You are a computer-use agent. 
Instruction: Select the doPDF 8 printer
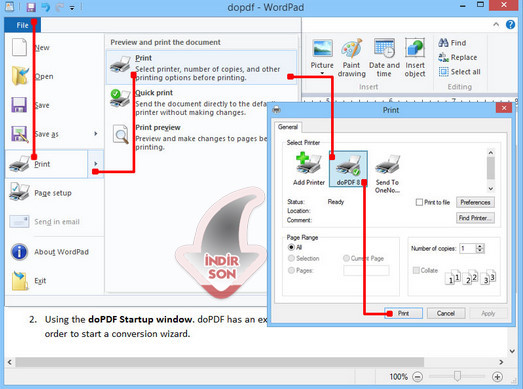coord(348,169)
